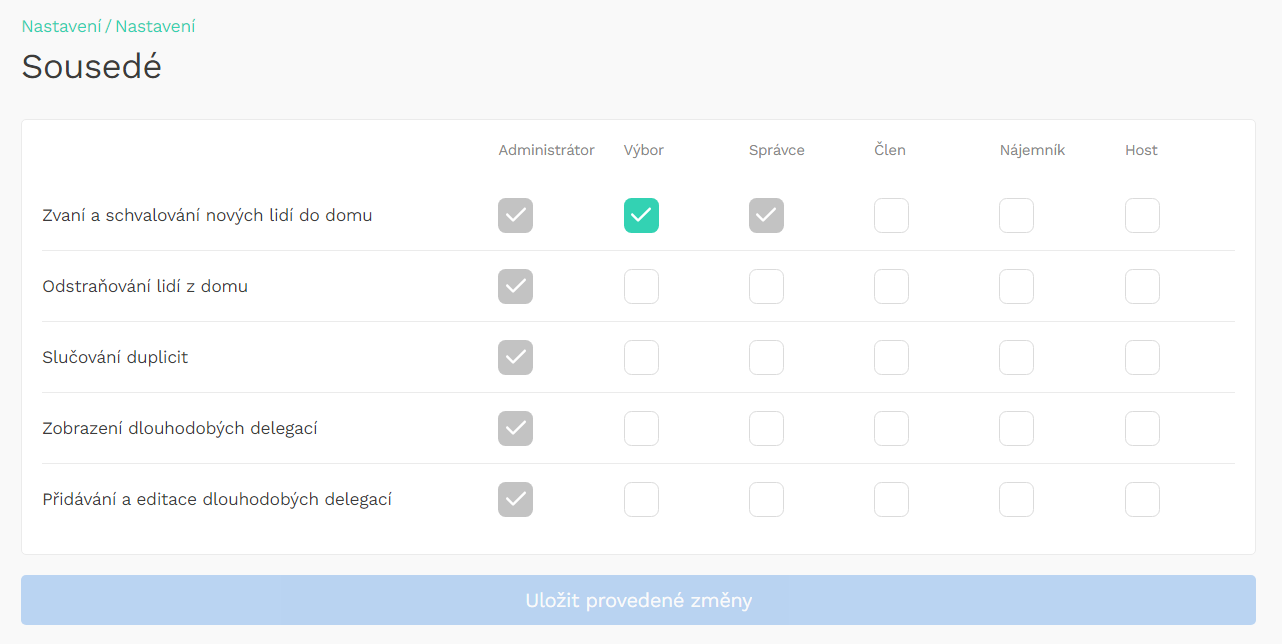The width and height of the screenshot is (1282, 644).
Task: Enable Člen for Slučování duplicit
Action: click(891, 357)
